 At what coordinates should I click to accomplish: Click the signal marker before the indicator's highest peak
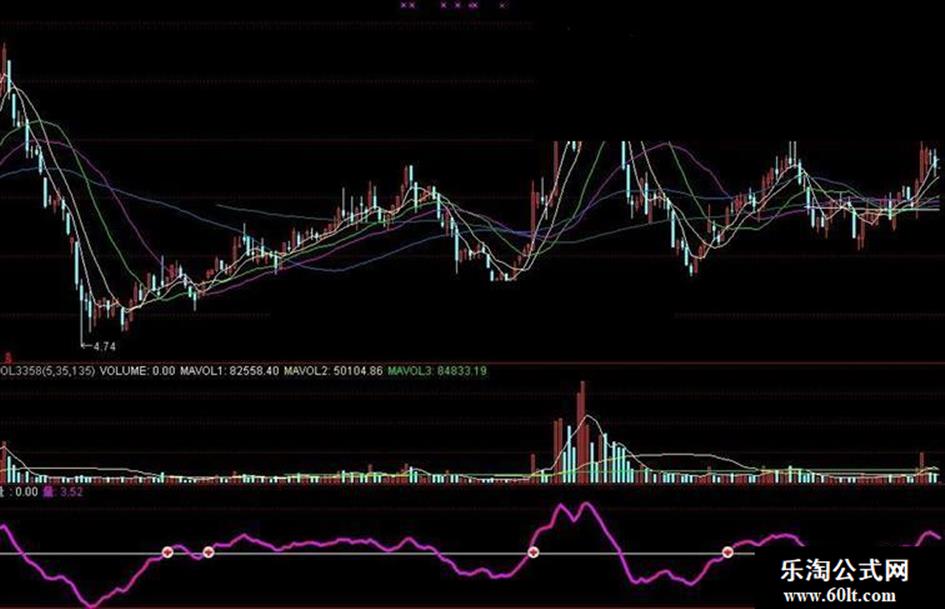click(533, 552)
